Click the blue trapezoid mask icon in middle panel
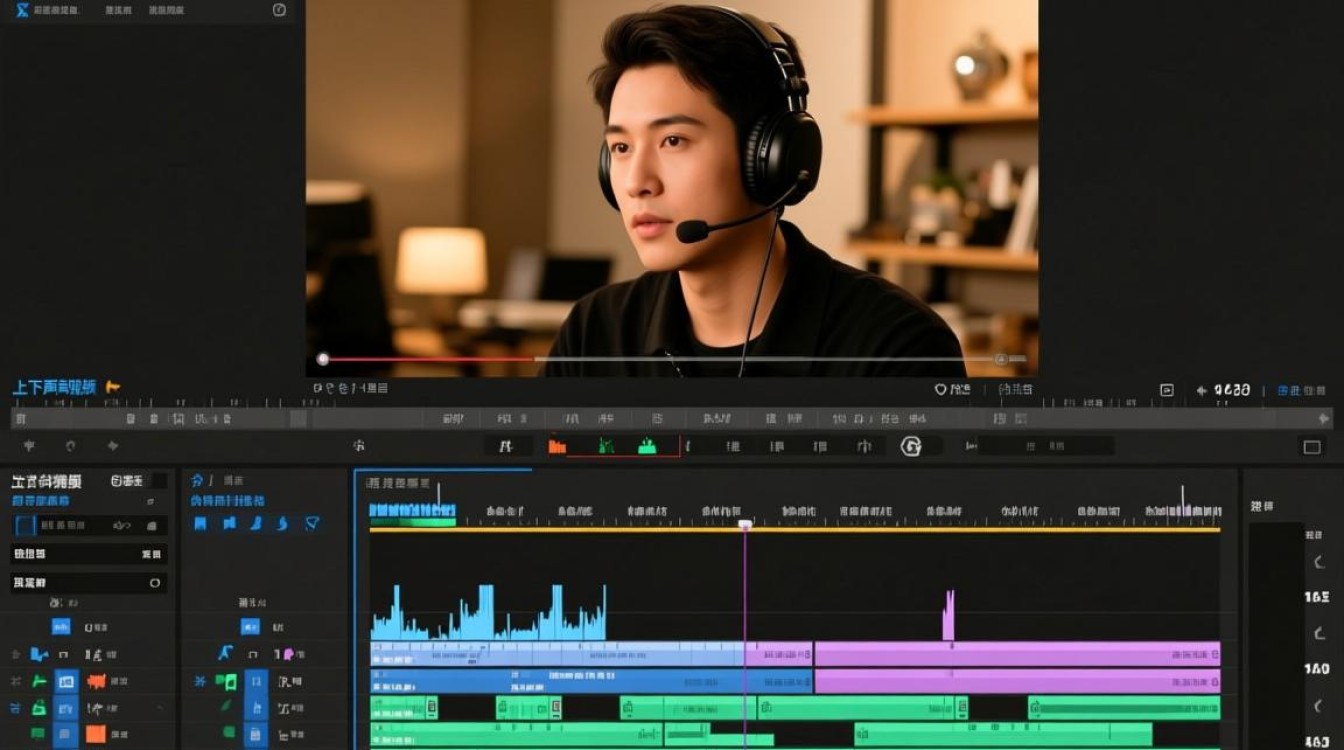Screen dimensions: 1344x750 tap(312, 523)
